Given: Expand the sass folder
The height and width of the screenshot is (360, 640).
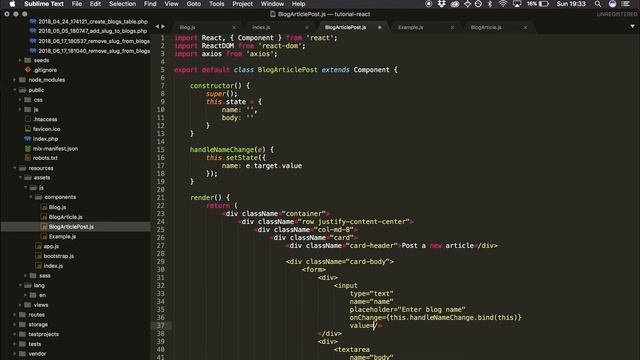Looking at the screenshot, I should [25, 276].
